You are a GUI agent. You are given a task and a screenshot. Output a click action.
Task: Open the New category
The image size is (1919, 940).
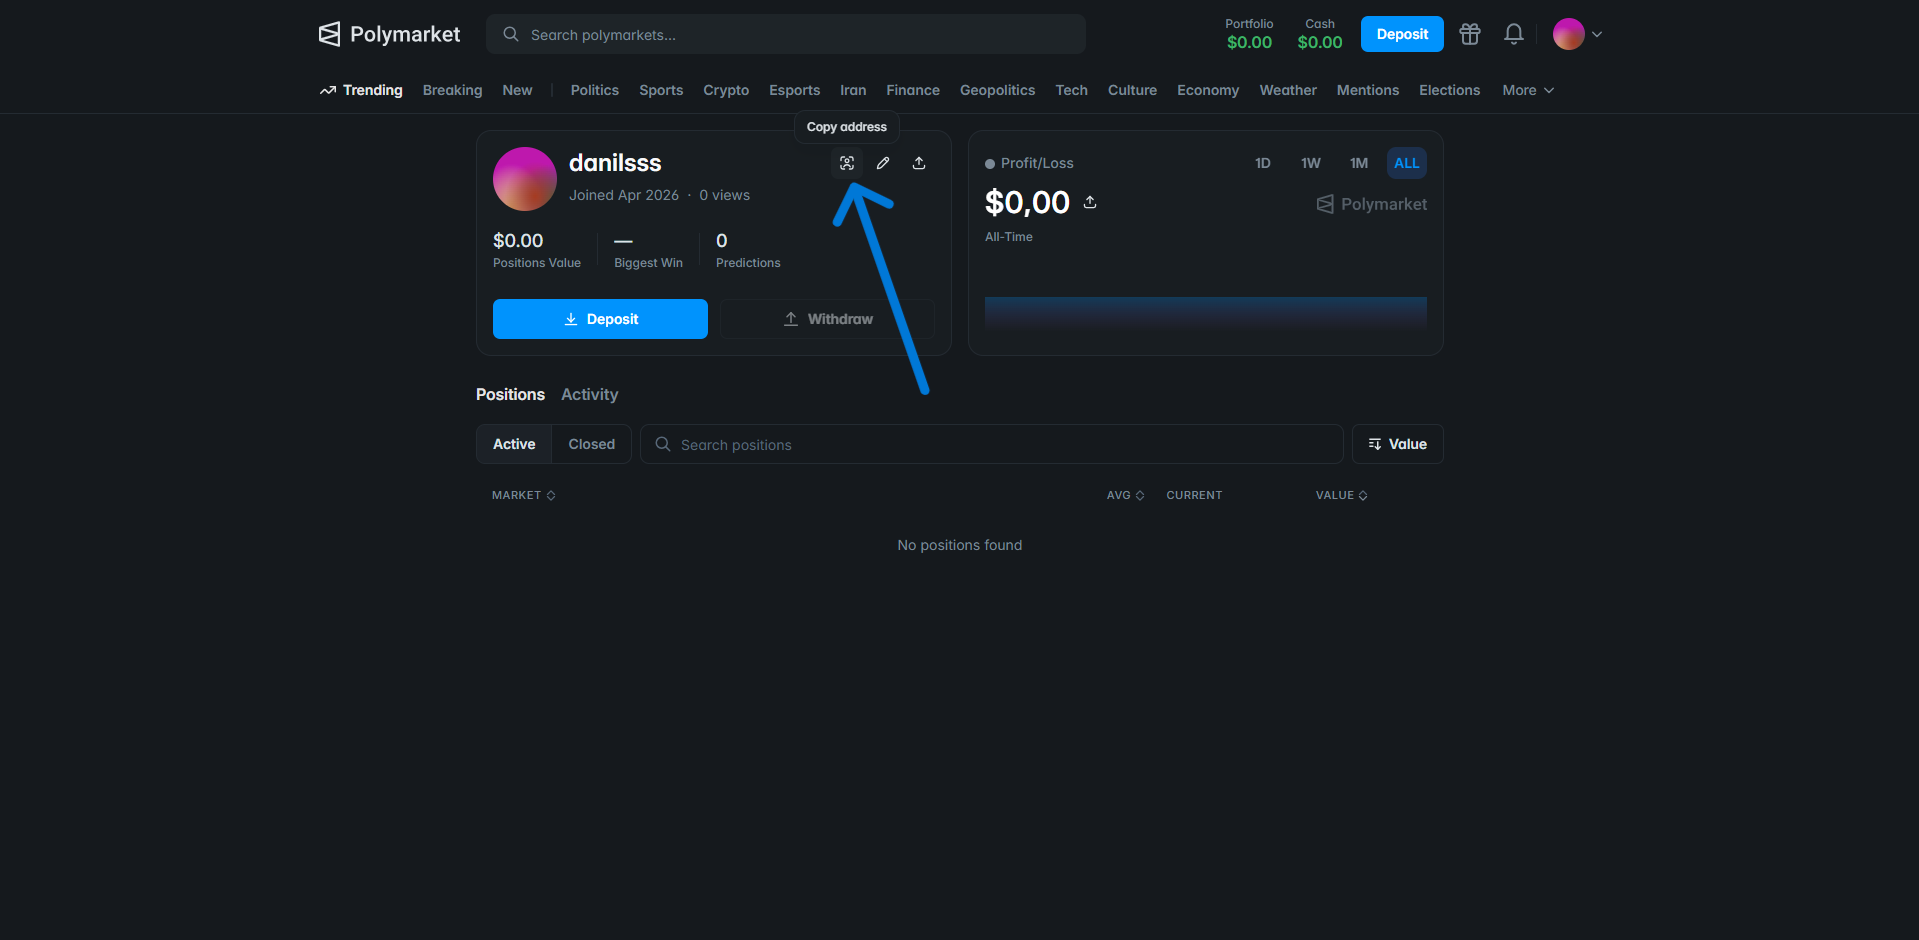tap(517, 90)
